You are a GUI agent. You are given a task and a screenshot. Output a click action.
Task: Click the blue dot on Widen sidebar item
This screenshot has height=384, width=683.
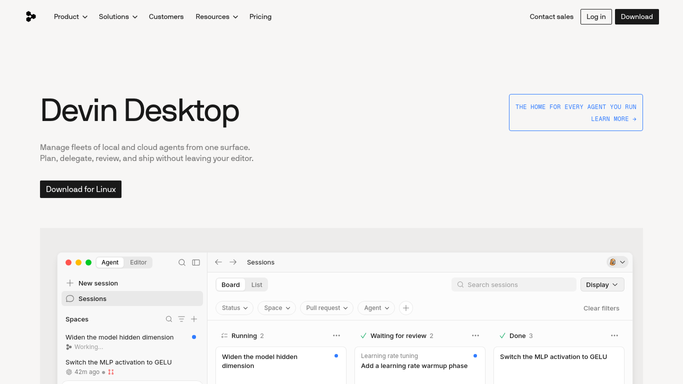194,337
